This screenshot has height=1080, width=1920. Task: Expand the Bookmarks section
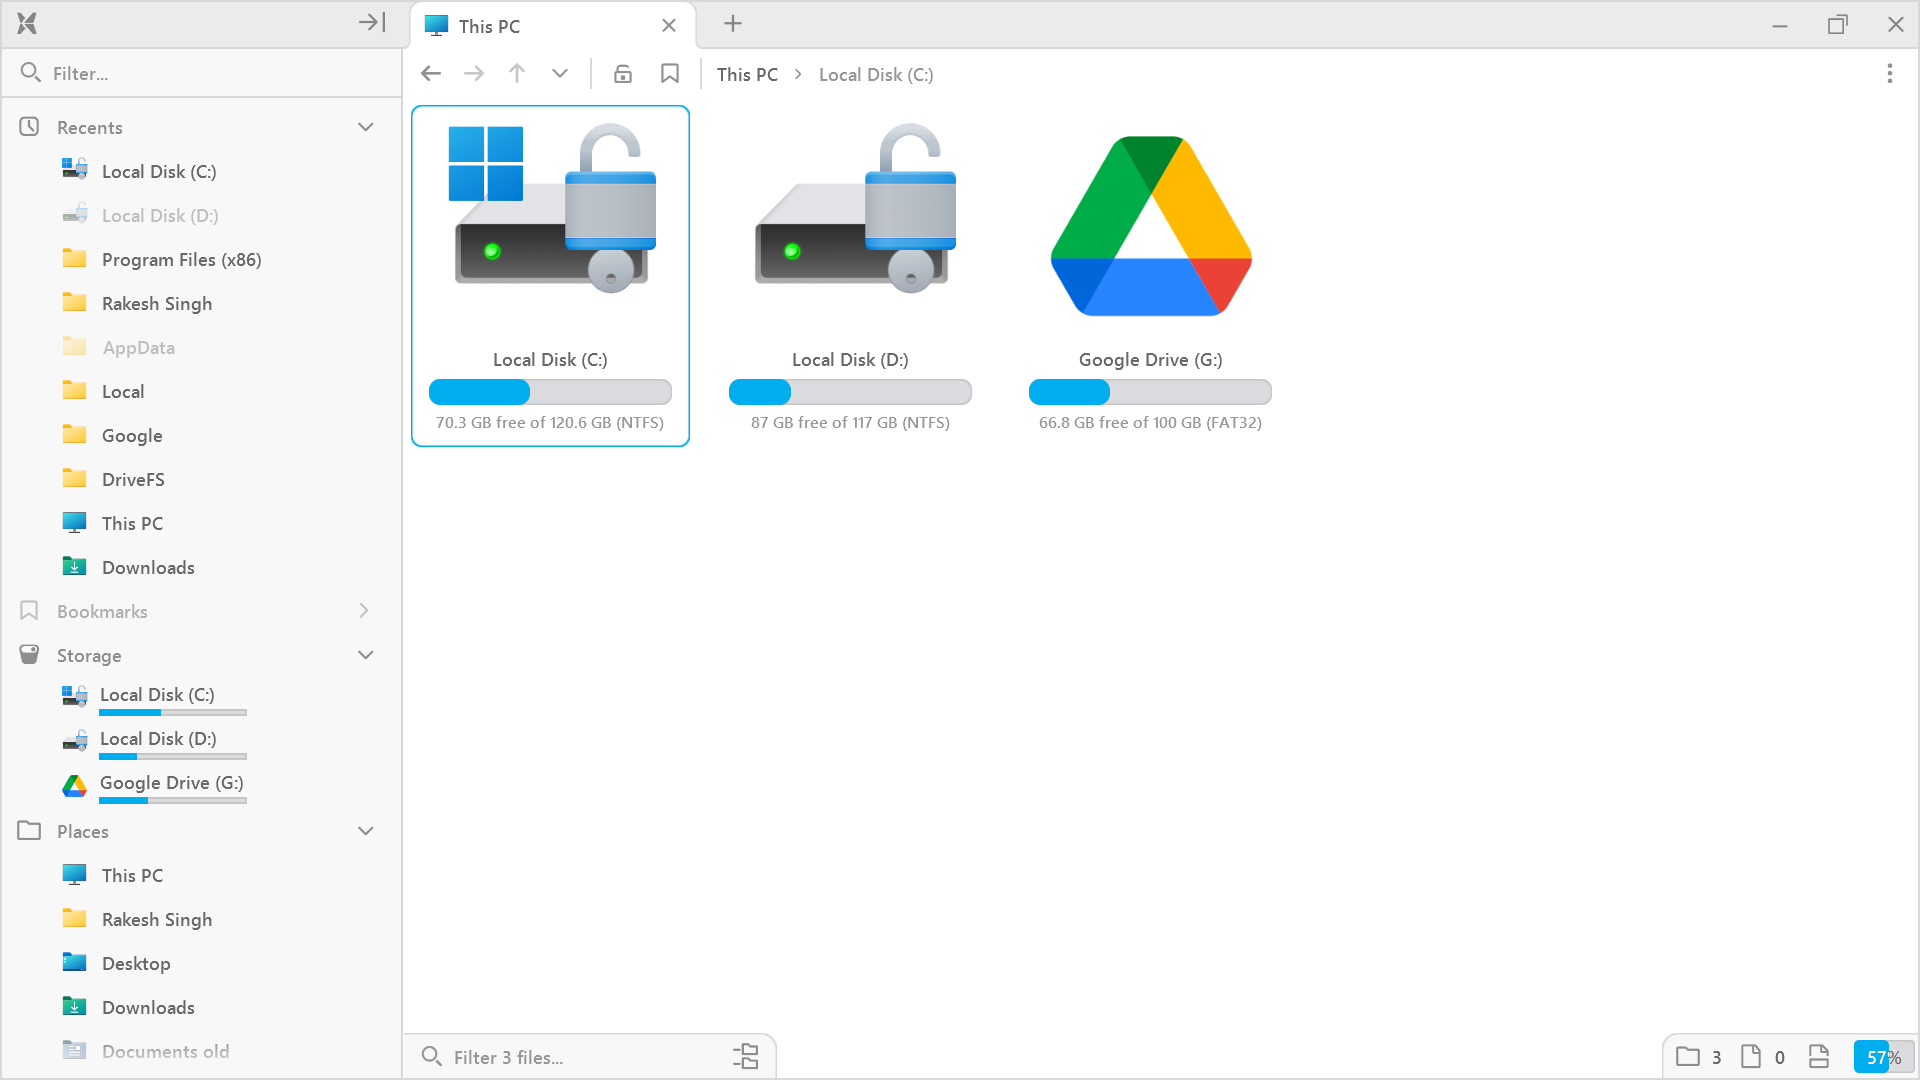[x=364, y=610]
